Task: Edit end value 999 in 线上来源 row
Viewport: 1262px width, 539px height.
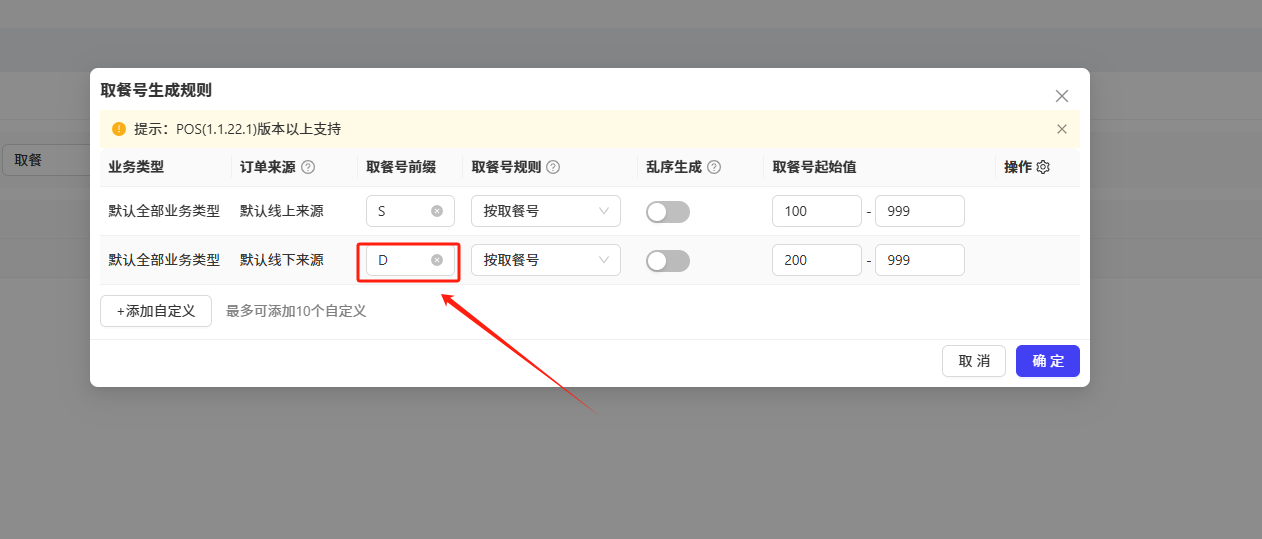Action: pos(920,211)
